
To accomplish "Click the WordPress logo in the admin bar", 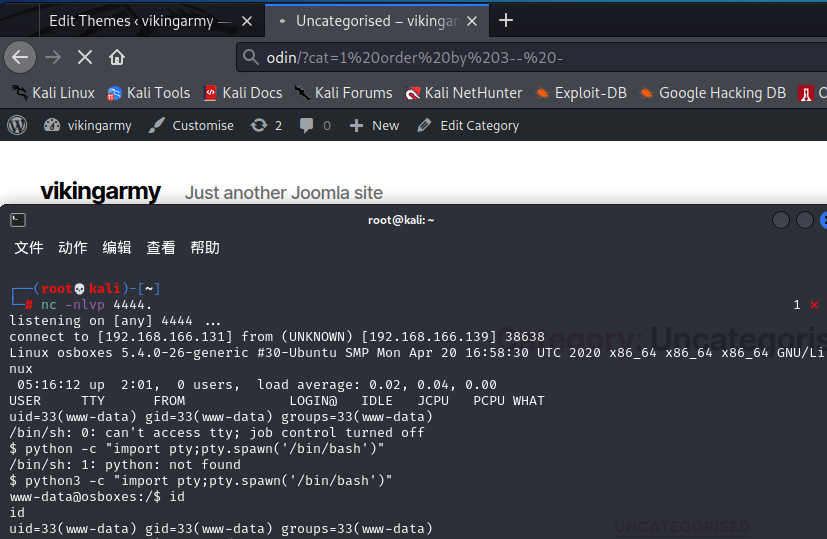I will click(x=17, y=126).
